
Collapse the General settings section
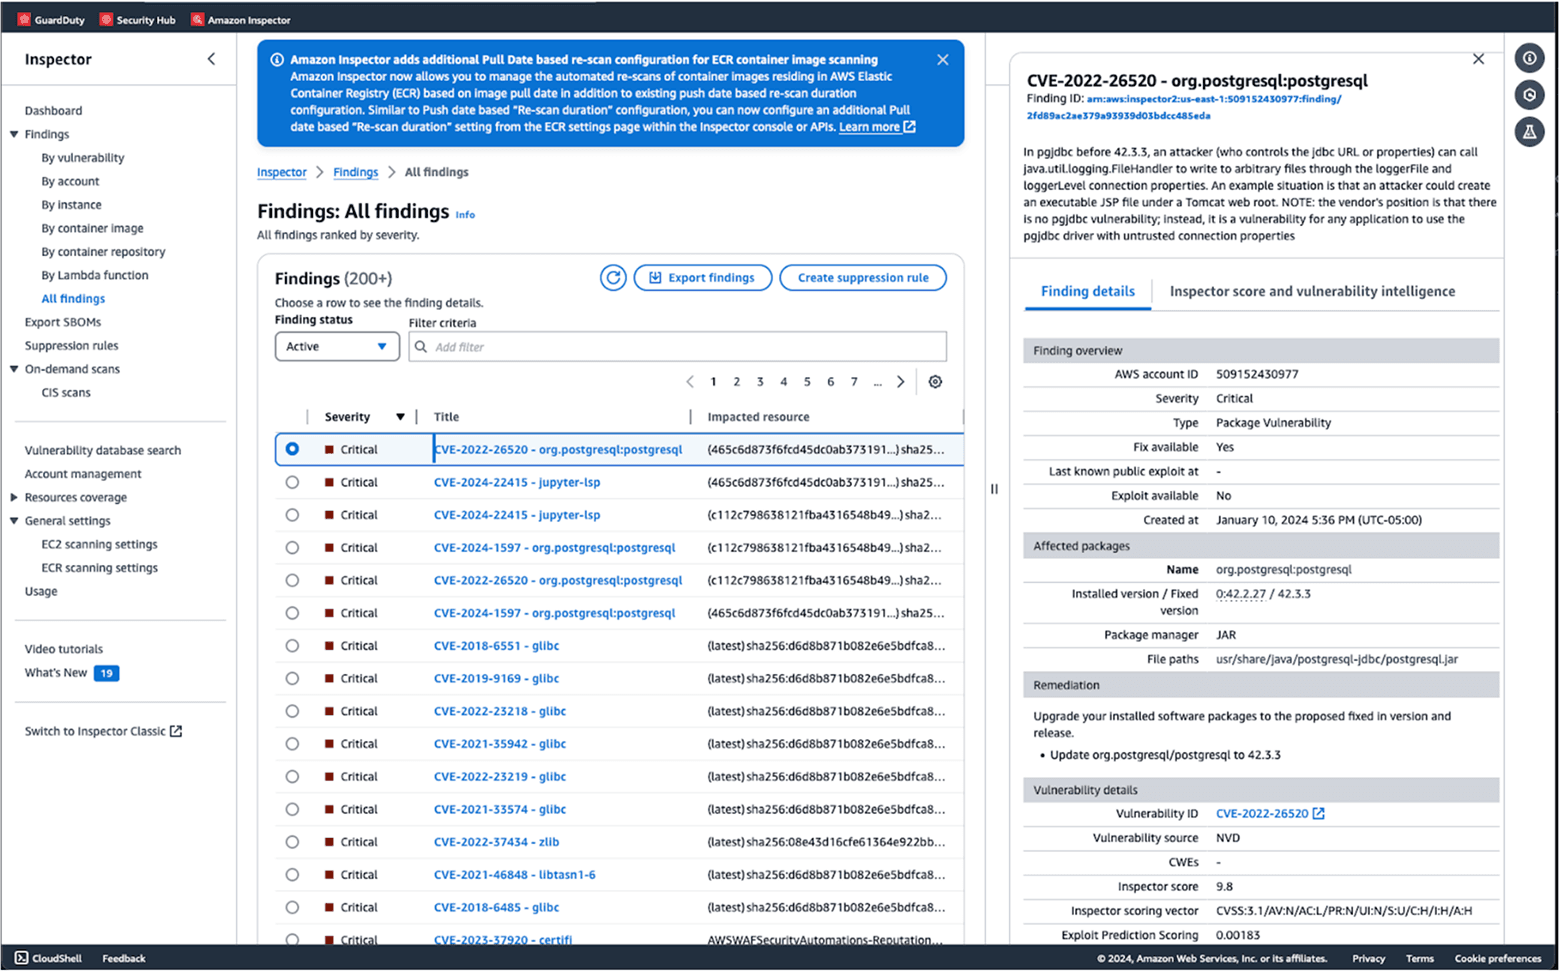coord(14,521)
